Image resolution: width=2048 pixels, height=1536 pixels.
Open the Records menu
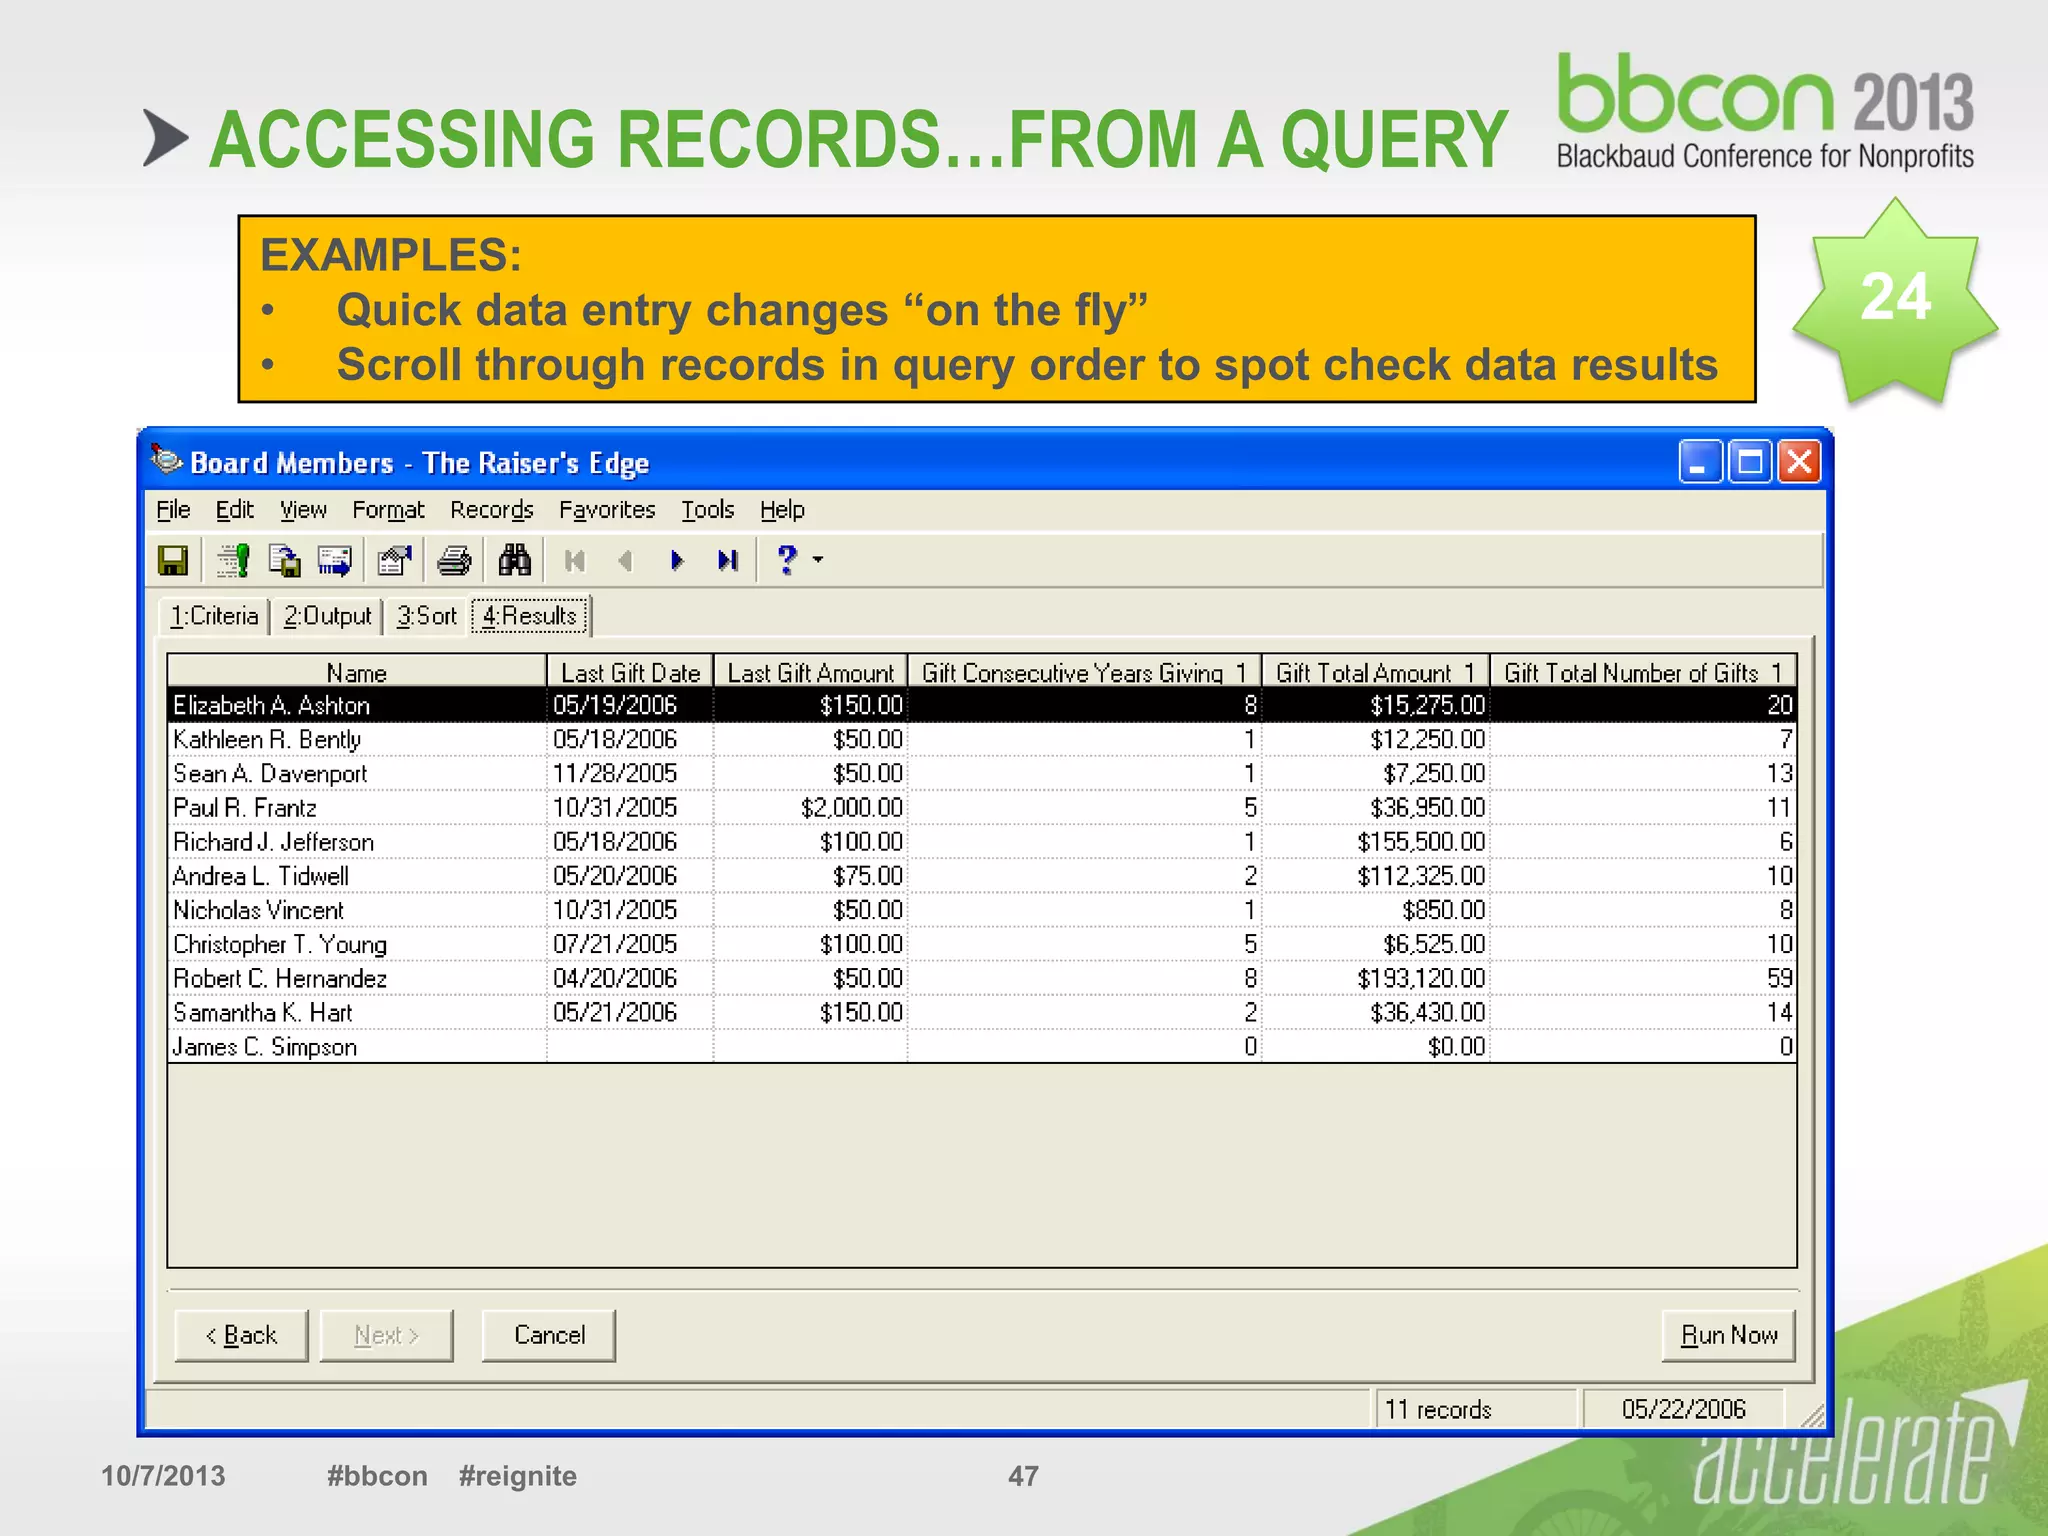[x=492, y=510]
